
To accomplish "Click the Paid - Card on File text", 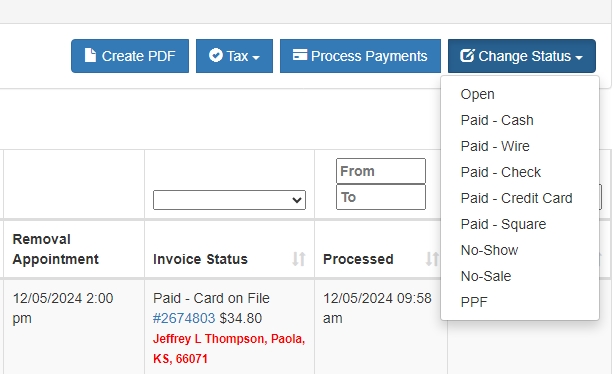I will [x=211, y=298].
